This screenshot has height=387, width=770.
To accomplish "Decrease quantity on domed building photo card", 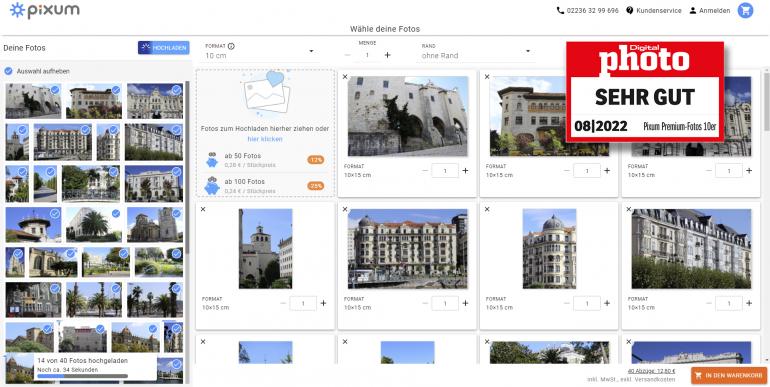I will [x=567, y=304].
